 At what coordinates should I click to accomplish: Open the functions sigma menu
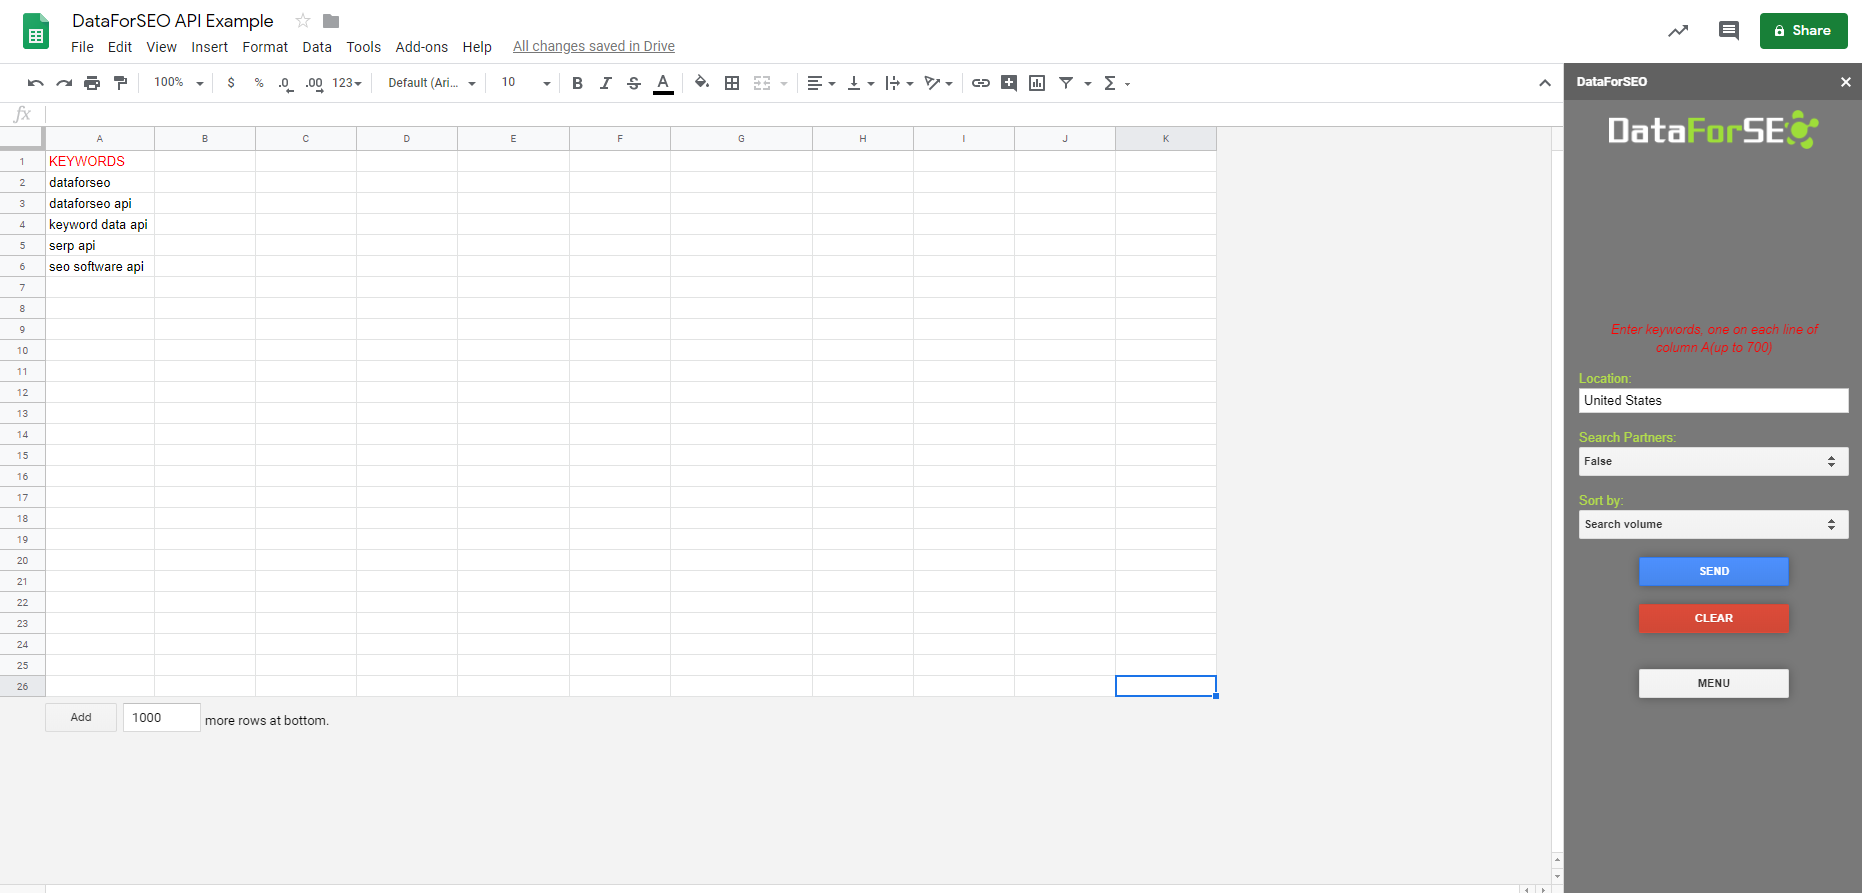click(x=1116, y=83)
